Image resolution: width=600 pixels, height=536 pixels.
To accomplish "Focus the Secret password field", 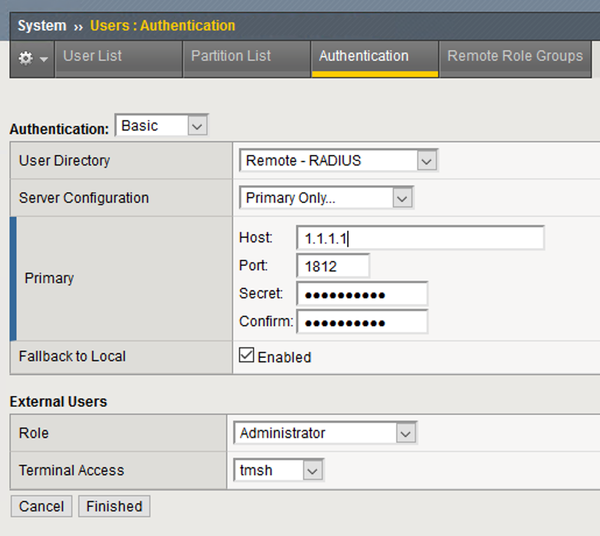I will [x=362, y=294].
